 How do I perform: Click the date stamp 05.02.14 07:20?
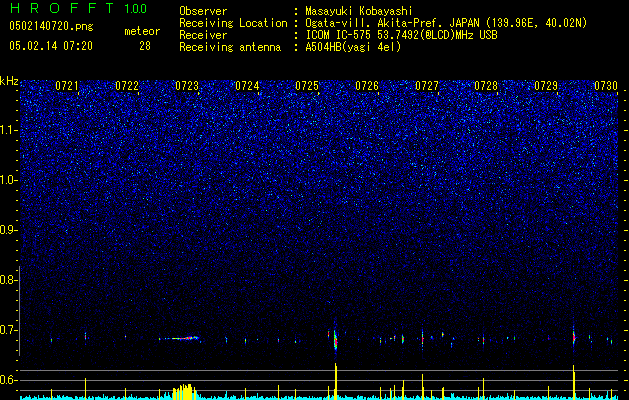point(51,46)
